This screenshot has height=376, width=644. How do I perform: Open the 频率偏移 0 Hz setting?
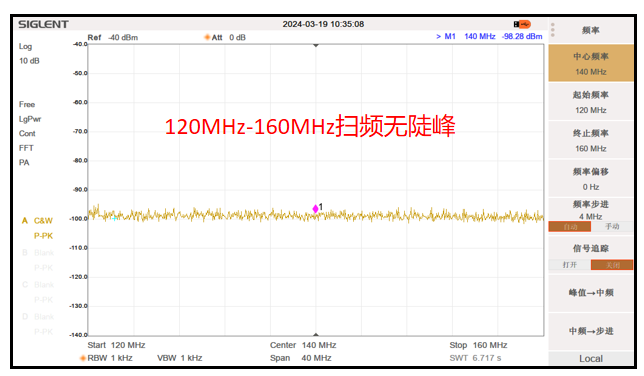click(591, 179)
